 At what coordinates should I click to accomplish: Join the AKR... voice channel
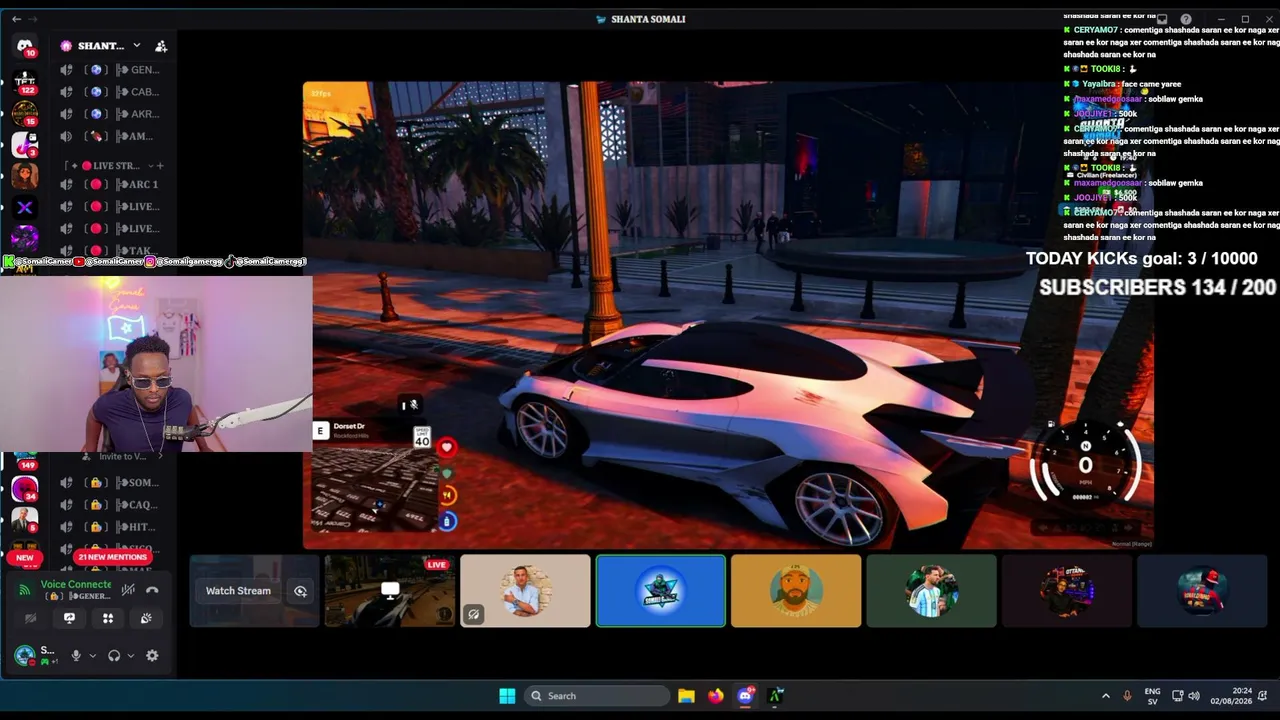[x=110, y=114]
